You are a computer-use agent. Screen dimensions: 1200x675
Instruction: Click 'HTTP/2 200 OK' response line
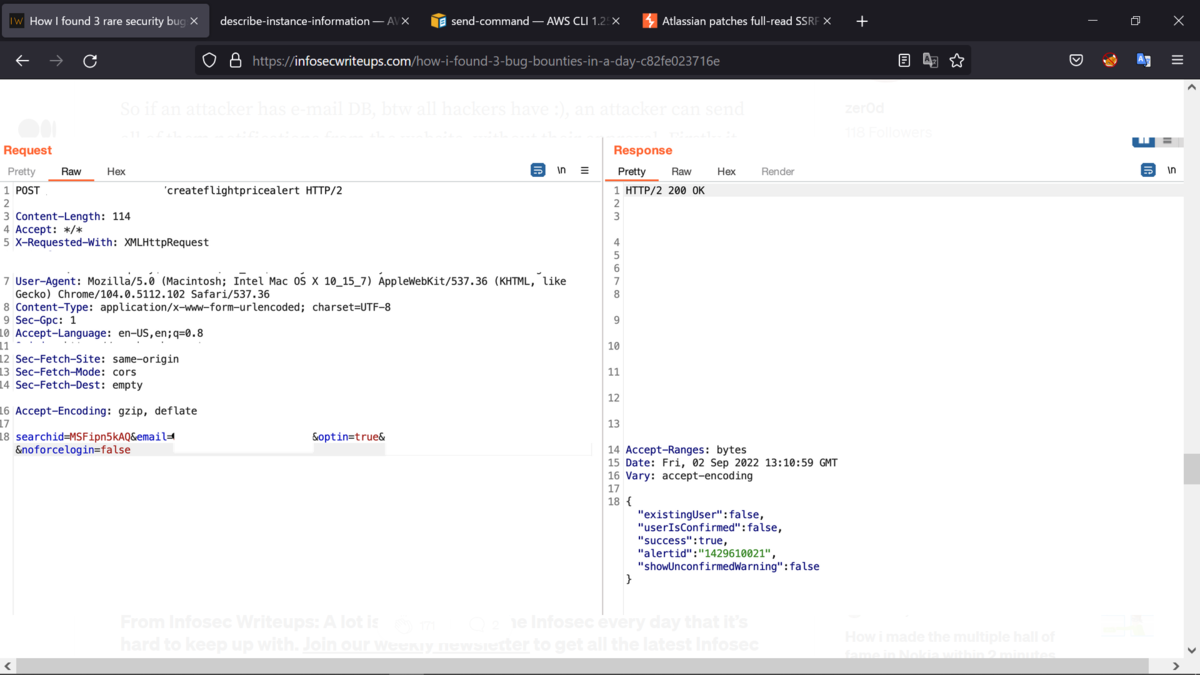pos(665,190)
